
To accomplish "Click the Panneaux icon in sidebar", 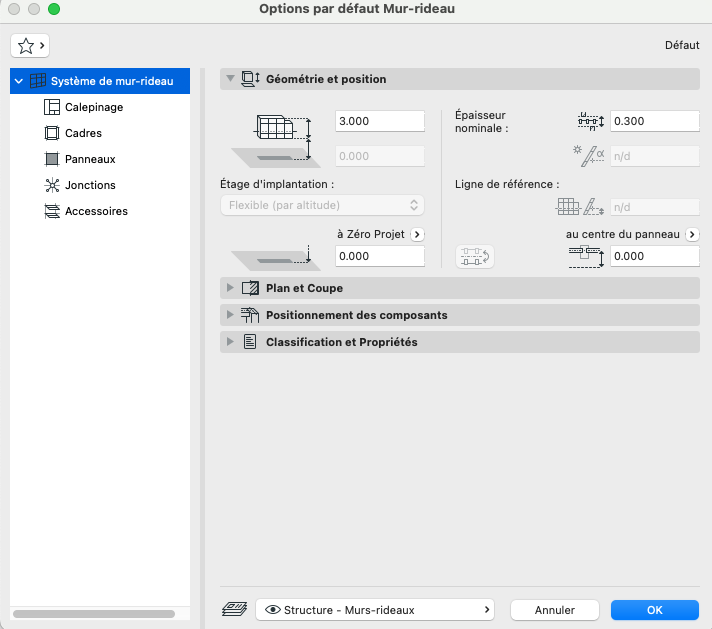I will click(52, 159).
